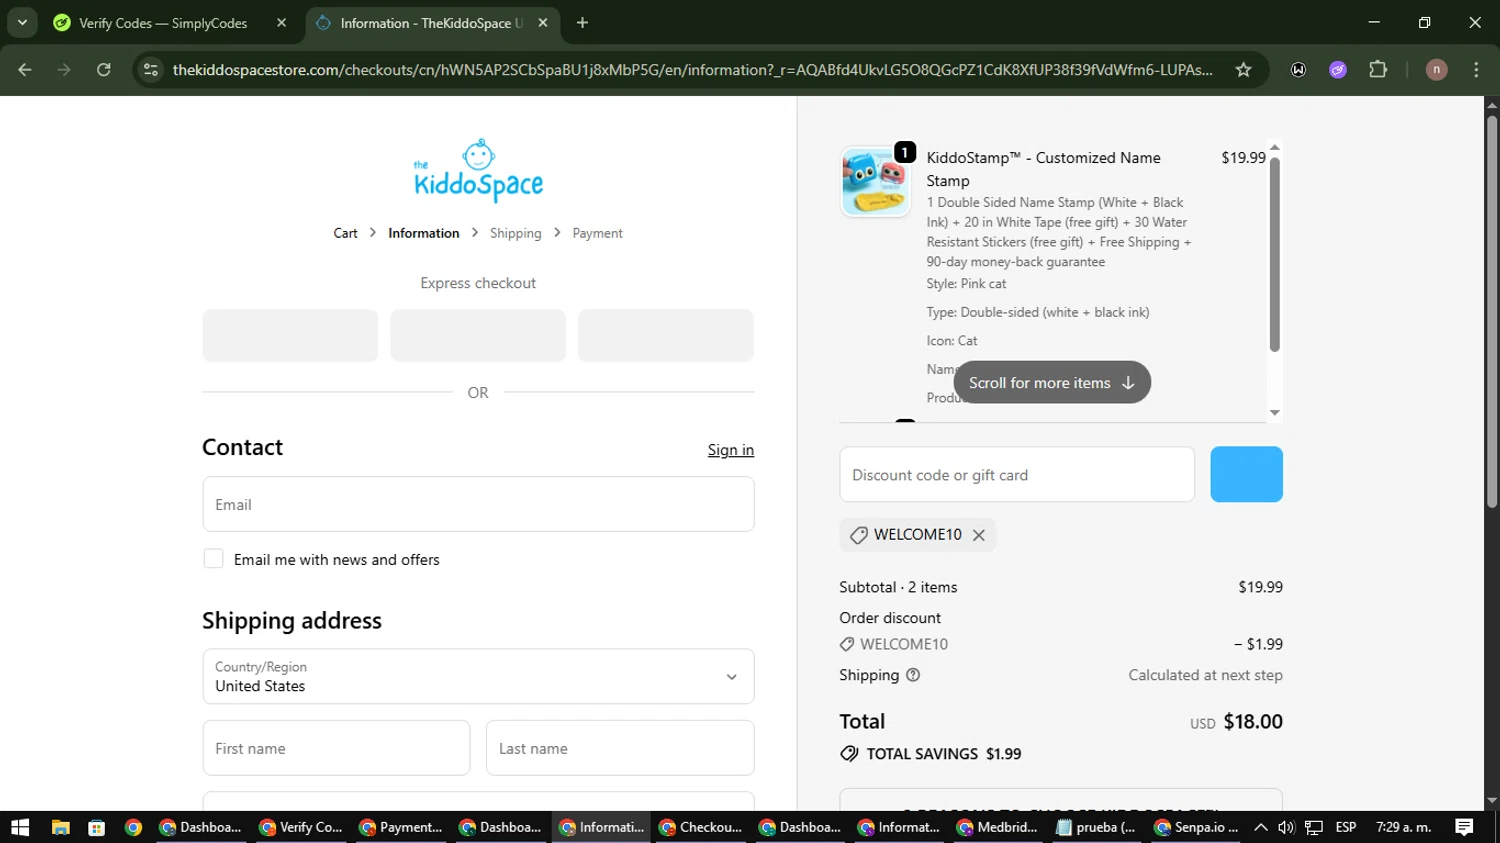Select the Payment breadcrumb step

[597, 233]
